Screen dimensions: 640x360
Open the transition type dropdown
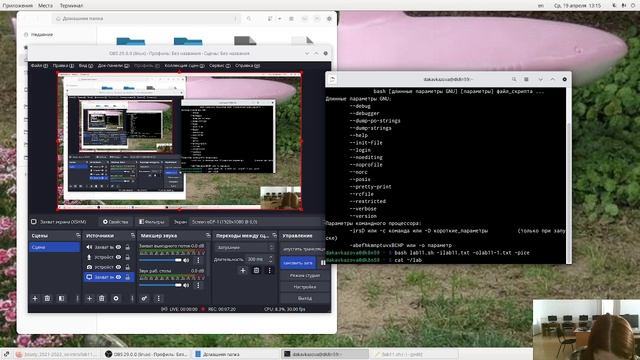click(x=244, y=247)
